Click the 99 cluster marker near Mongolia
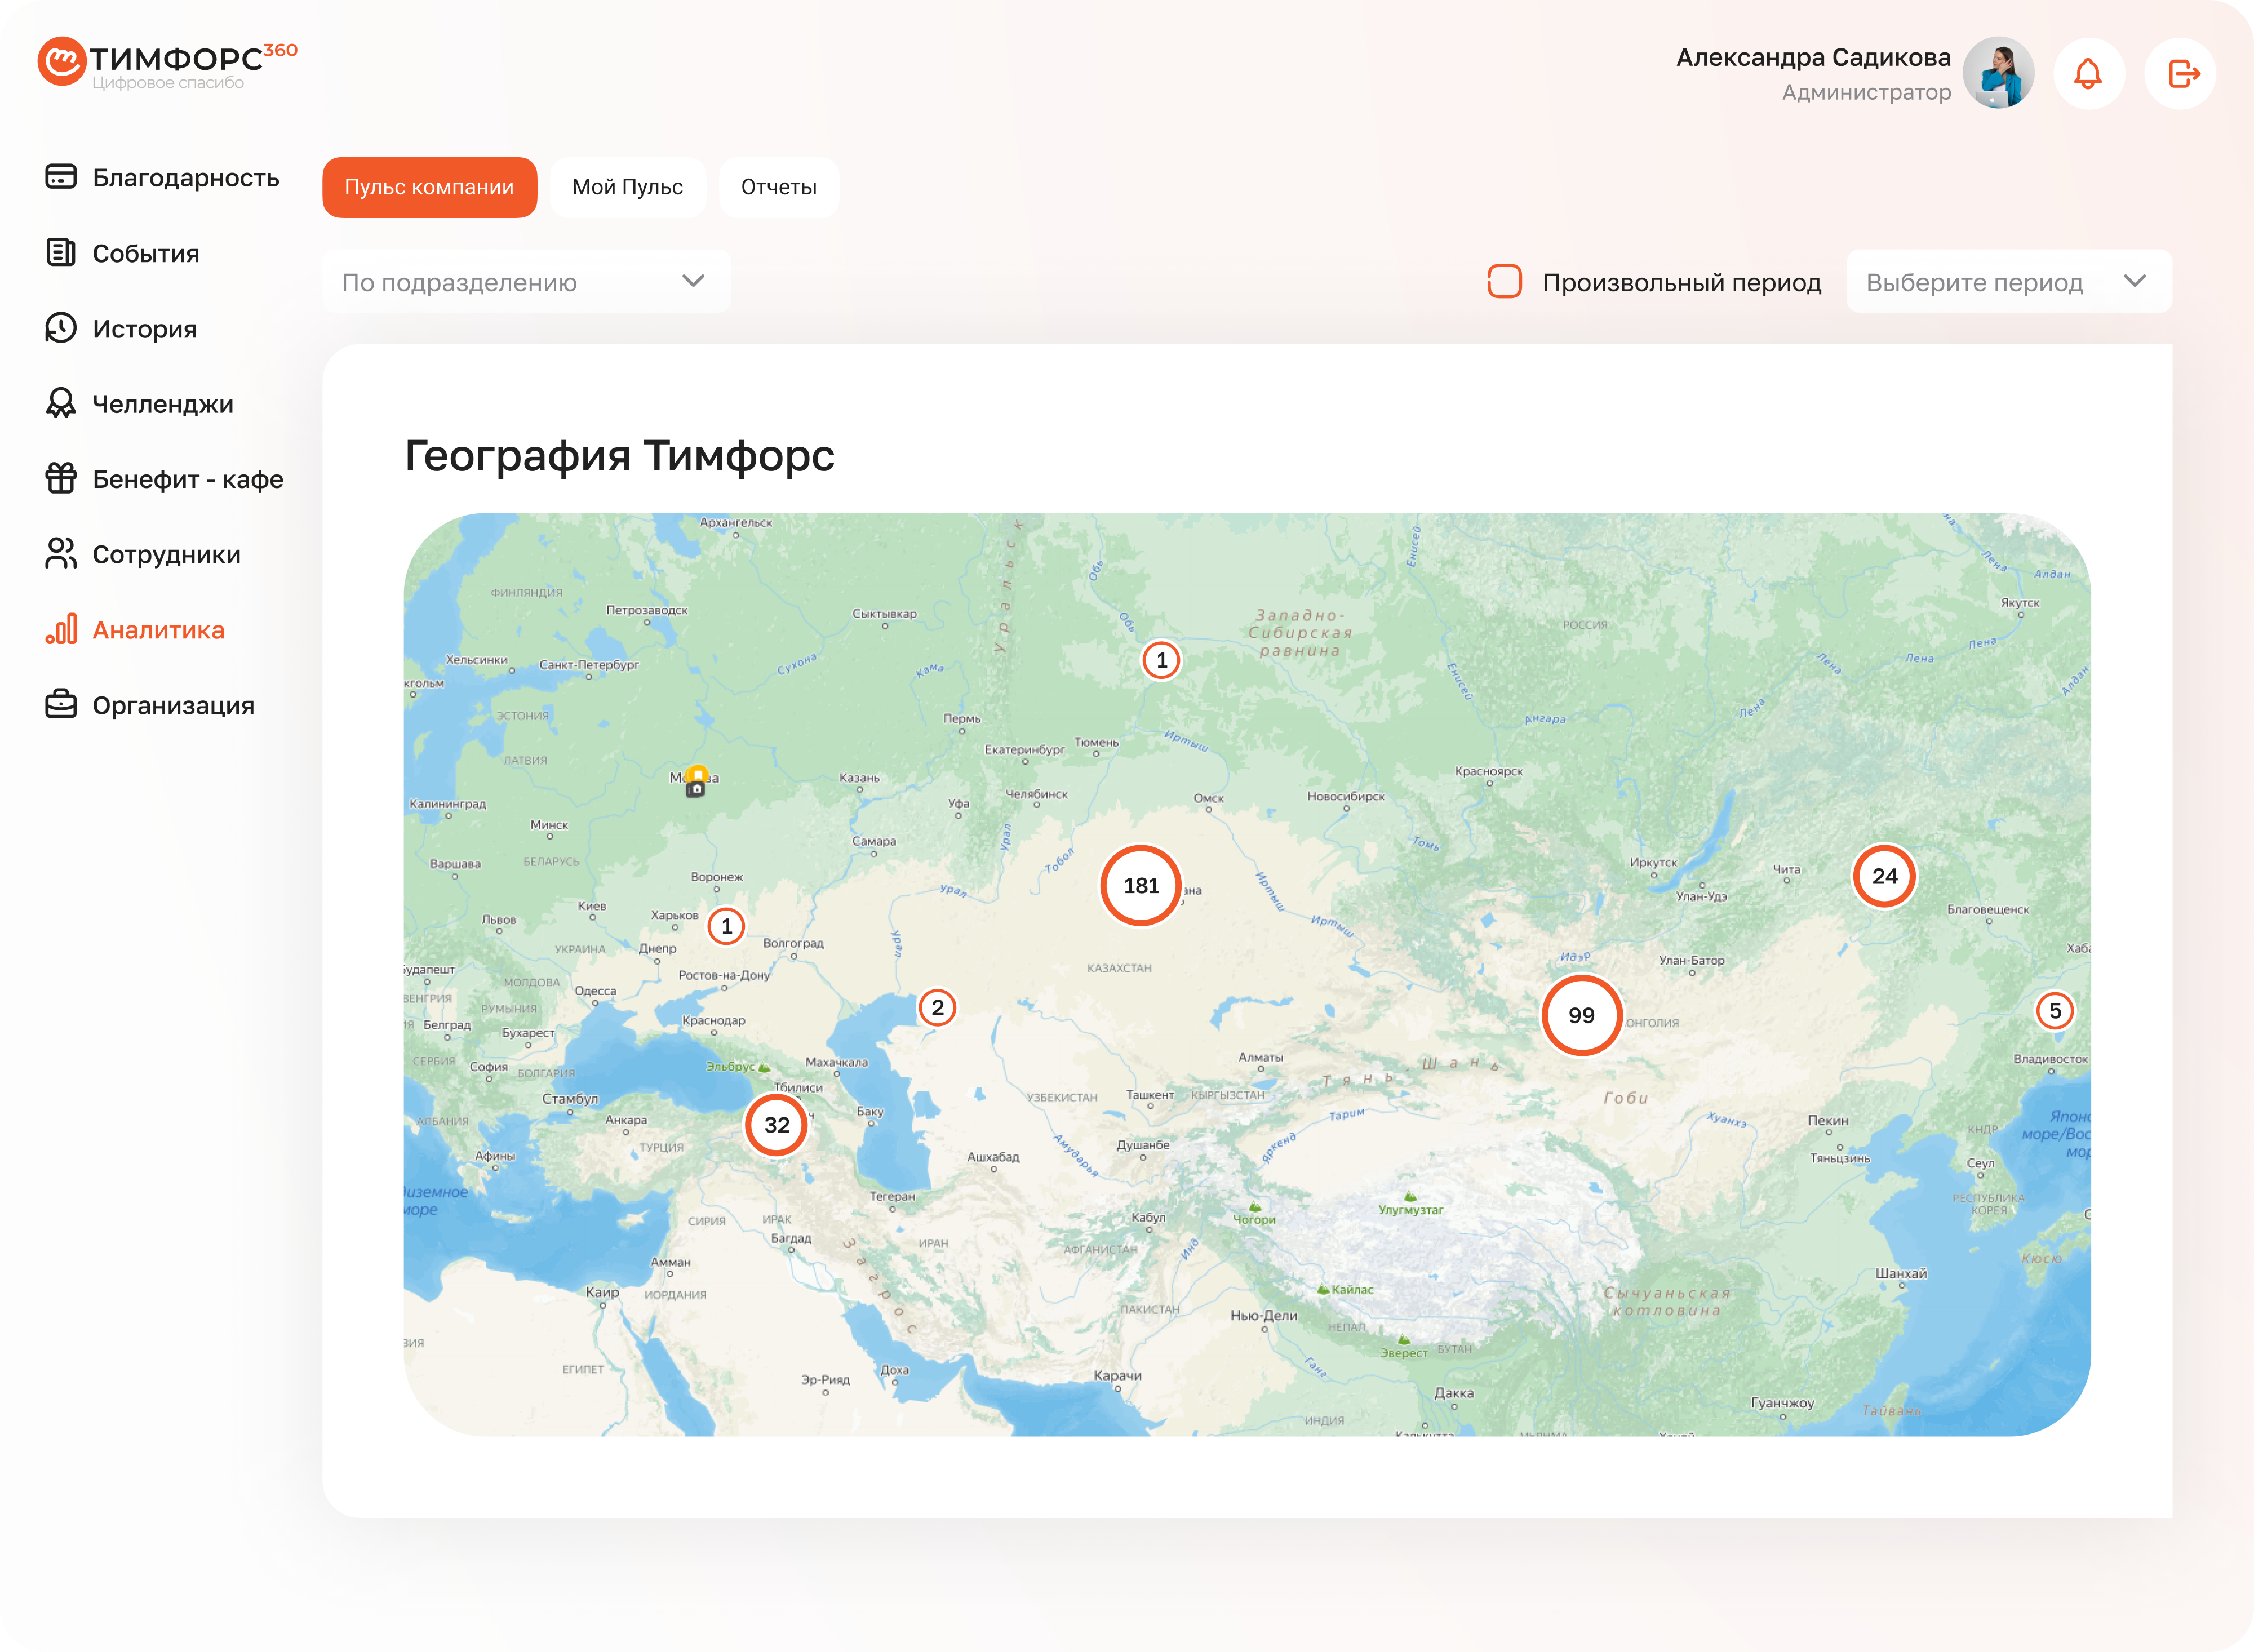 tap(1581, 1016)
